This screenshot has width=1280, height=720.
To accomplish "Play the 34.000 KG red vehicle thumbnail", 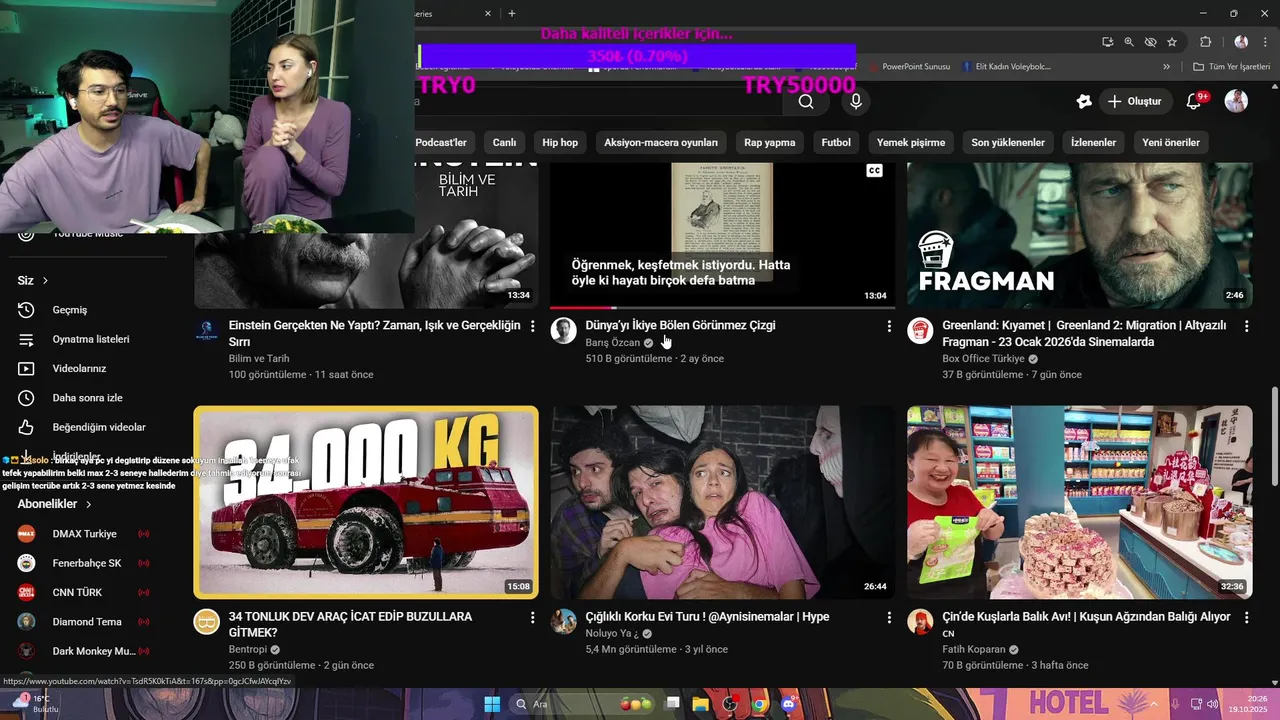I will pyautogui.click(x=366, y=502).
